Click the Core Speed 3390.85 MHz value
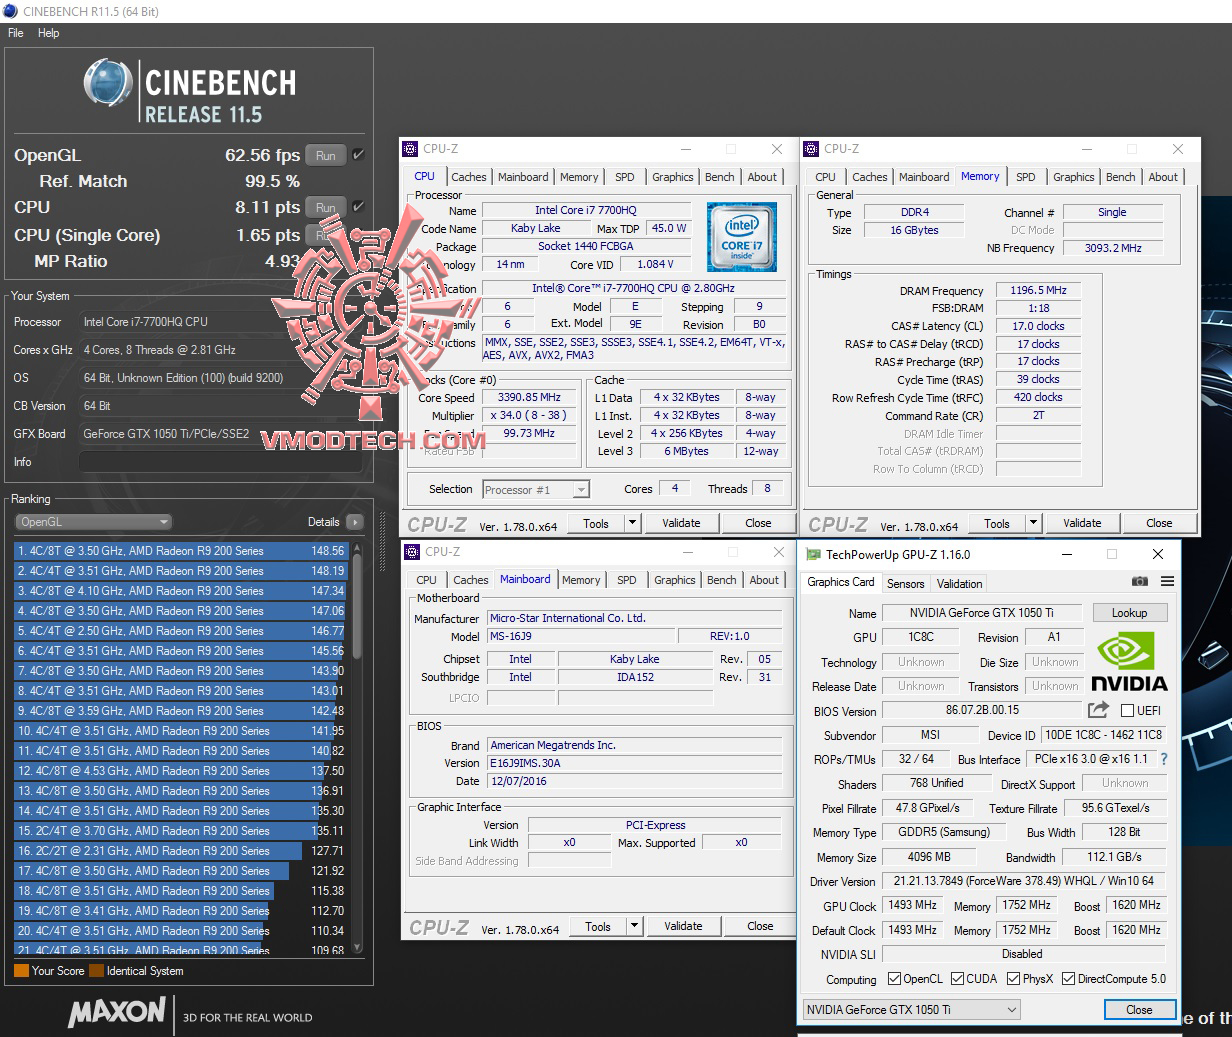The width and height of the screenshot is (1232, 1037). point(529,397)
